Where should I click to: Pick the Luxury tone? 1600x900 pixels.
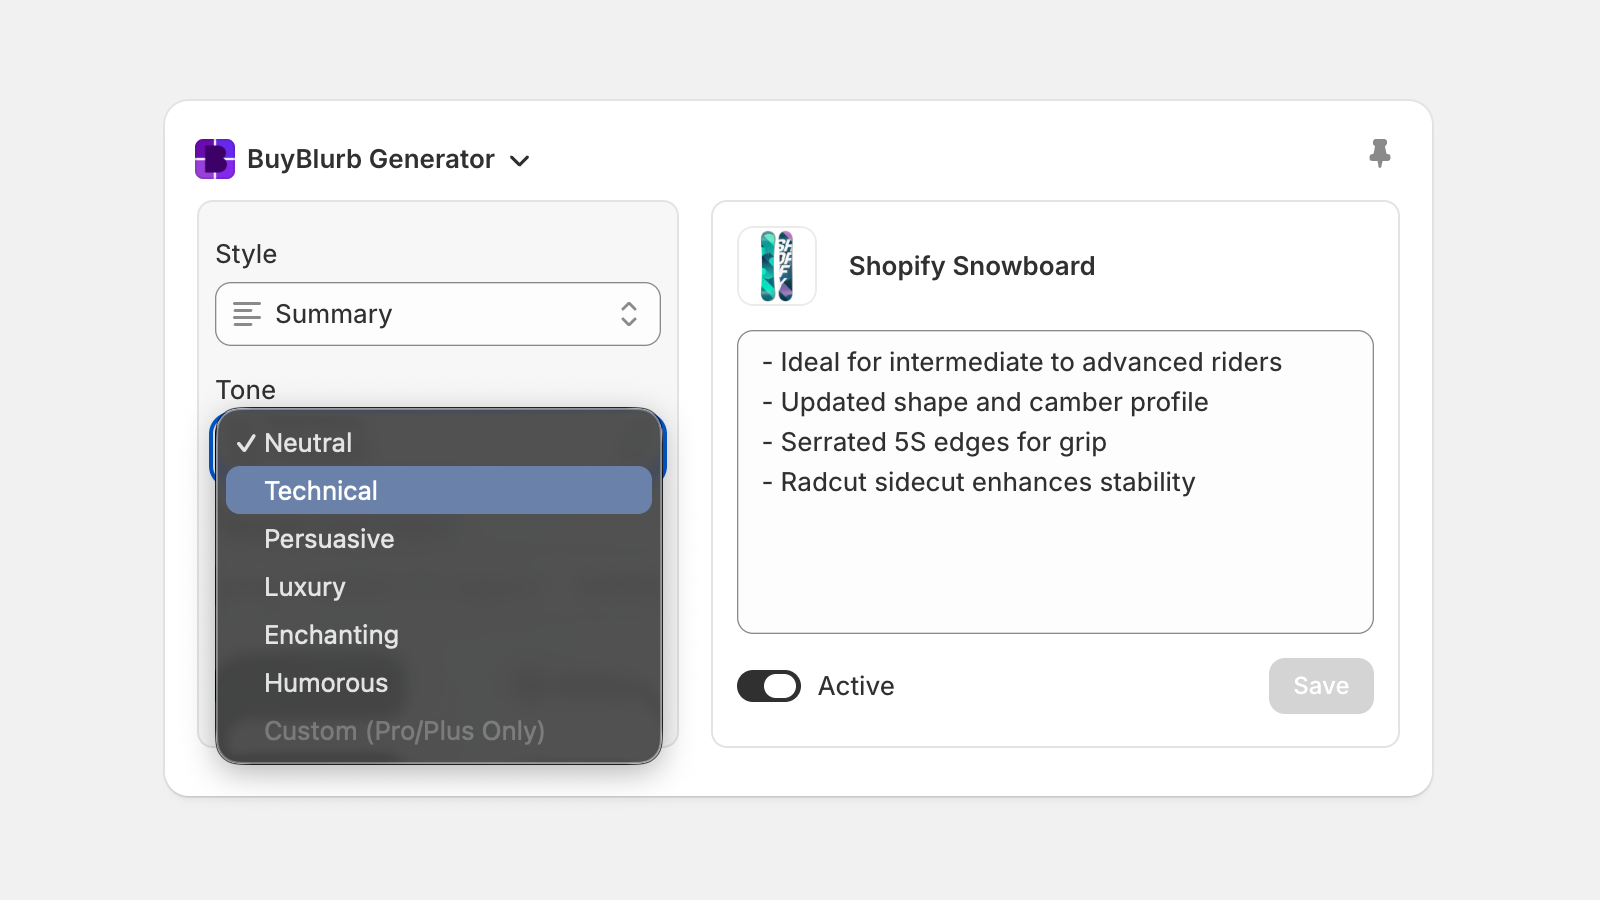(305, 587)
